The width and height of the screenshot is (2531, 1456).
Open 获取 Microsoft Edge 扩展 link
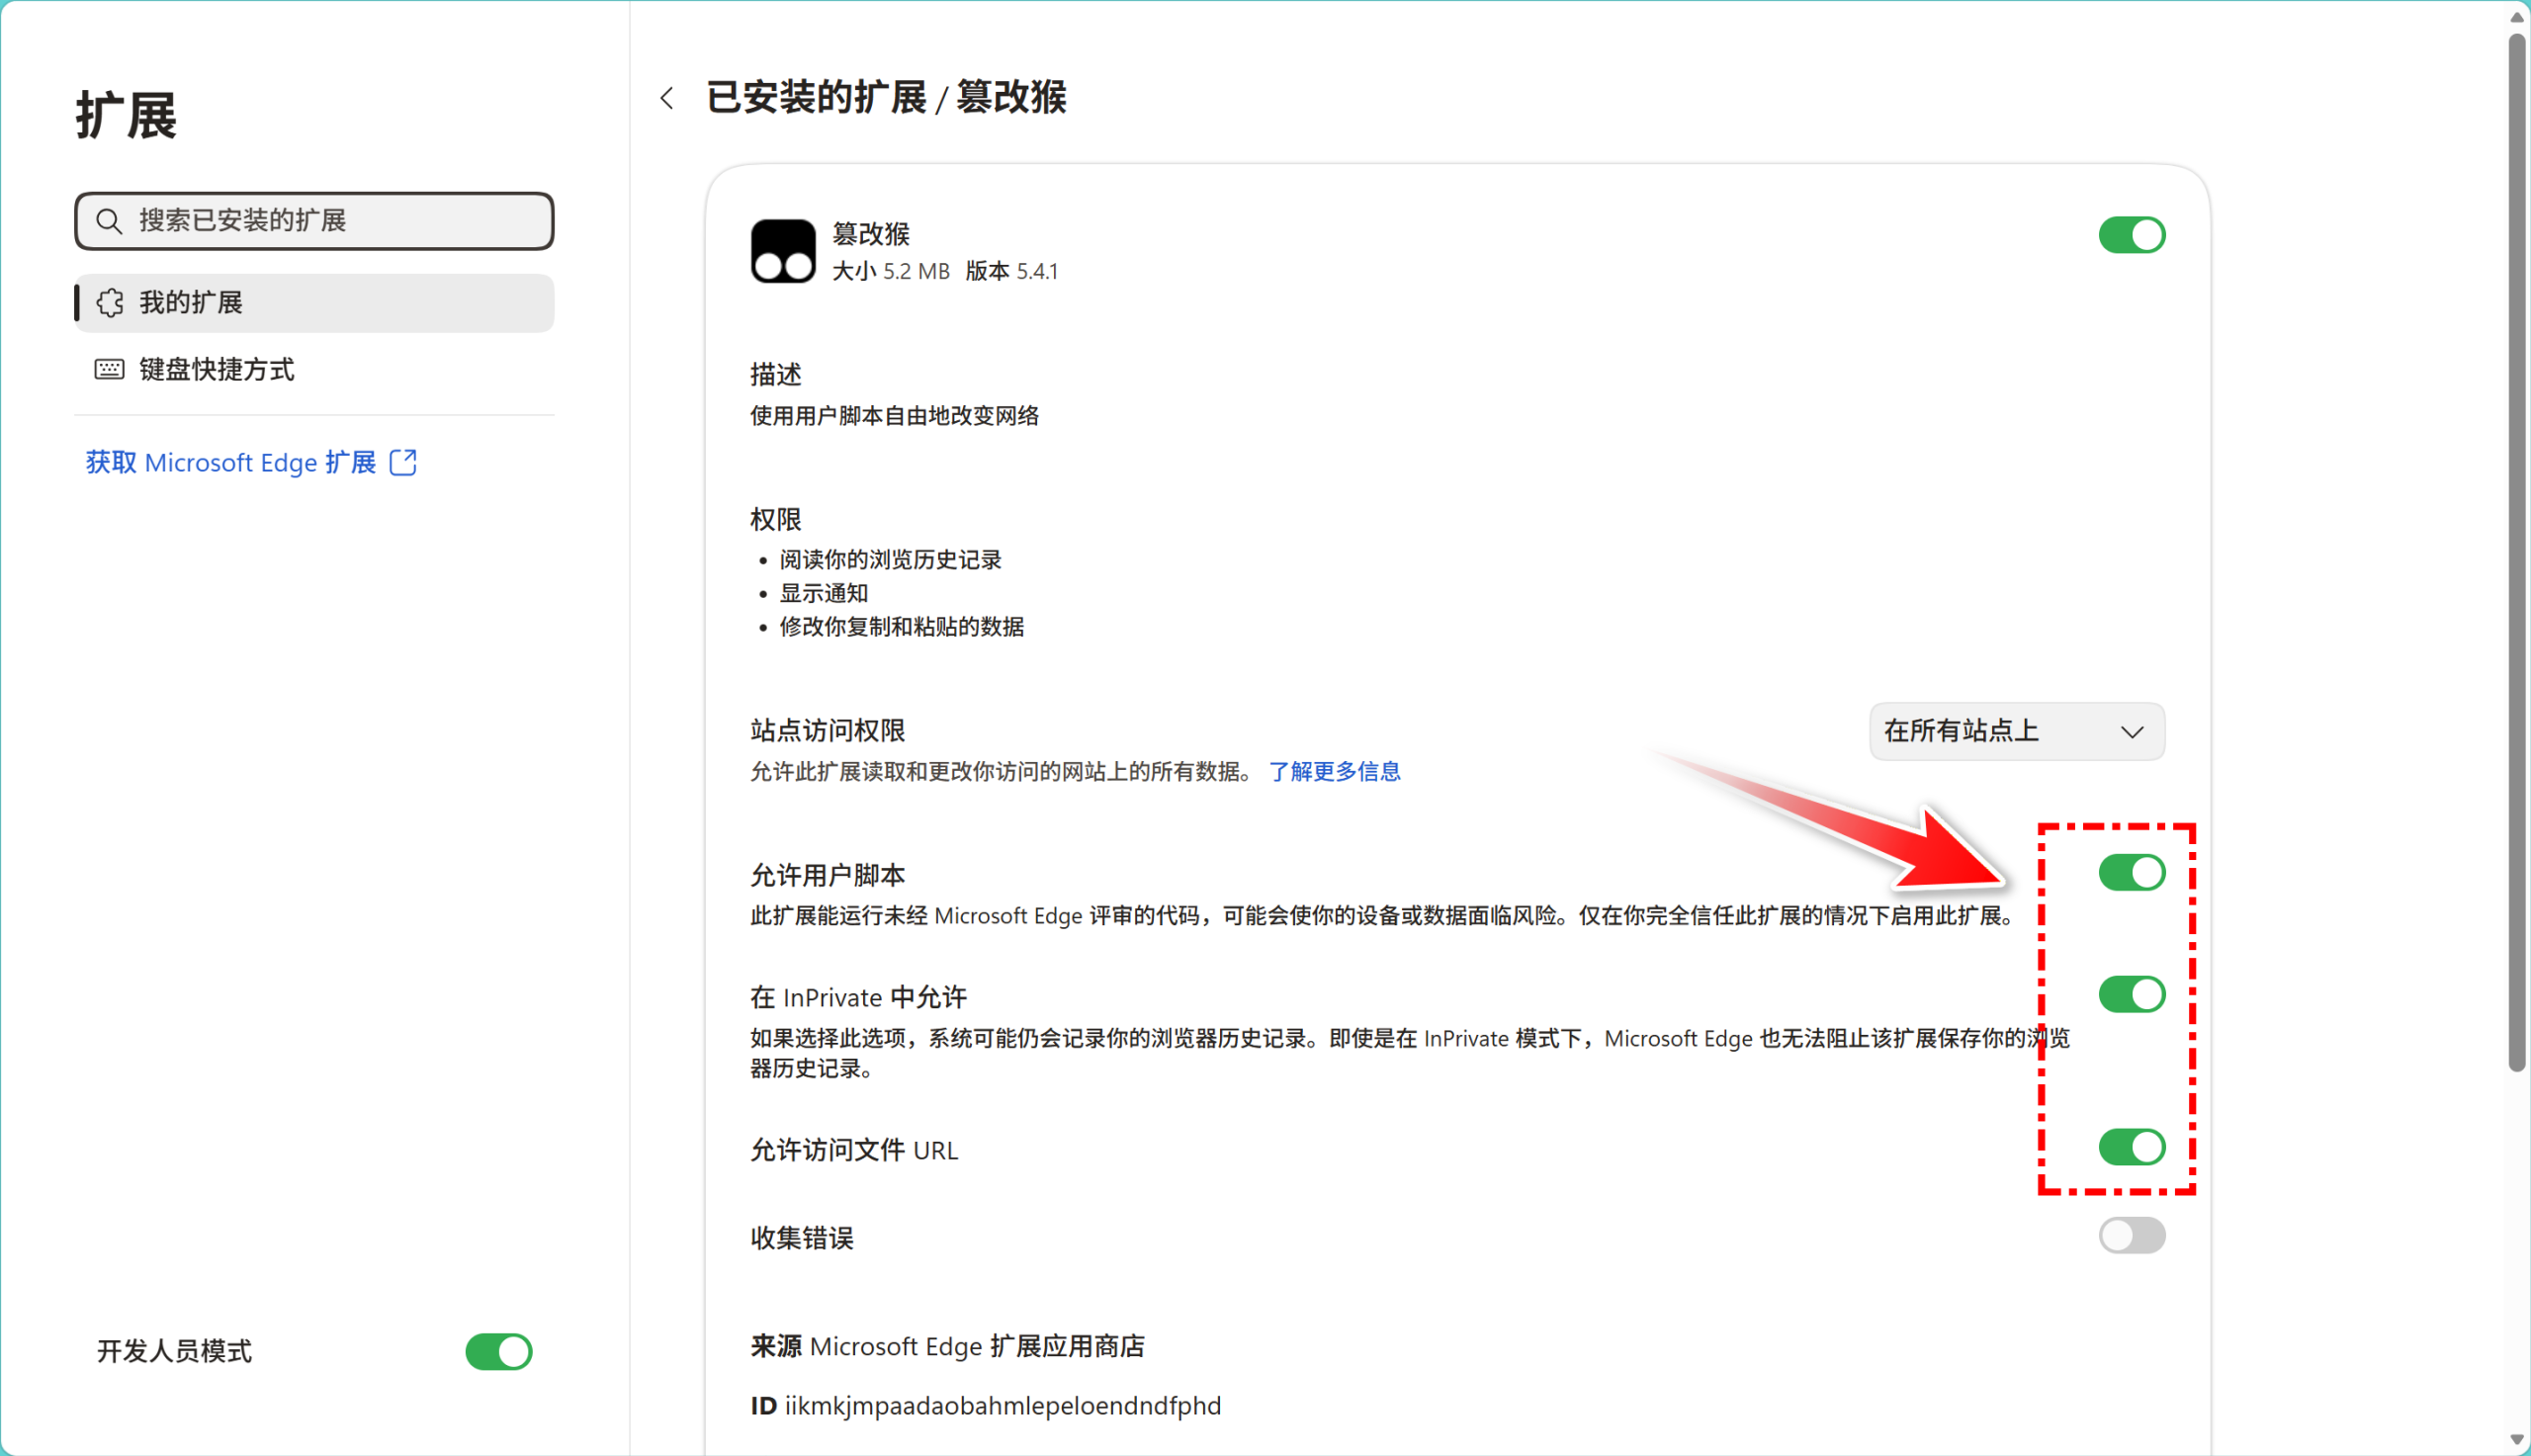(x=231, y=462)
